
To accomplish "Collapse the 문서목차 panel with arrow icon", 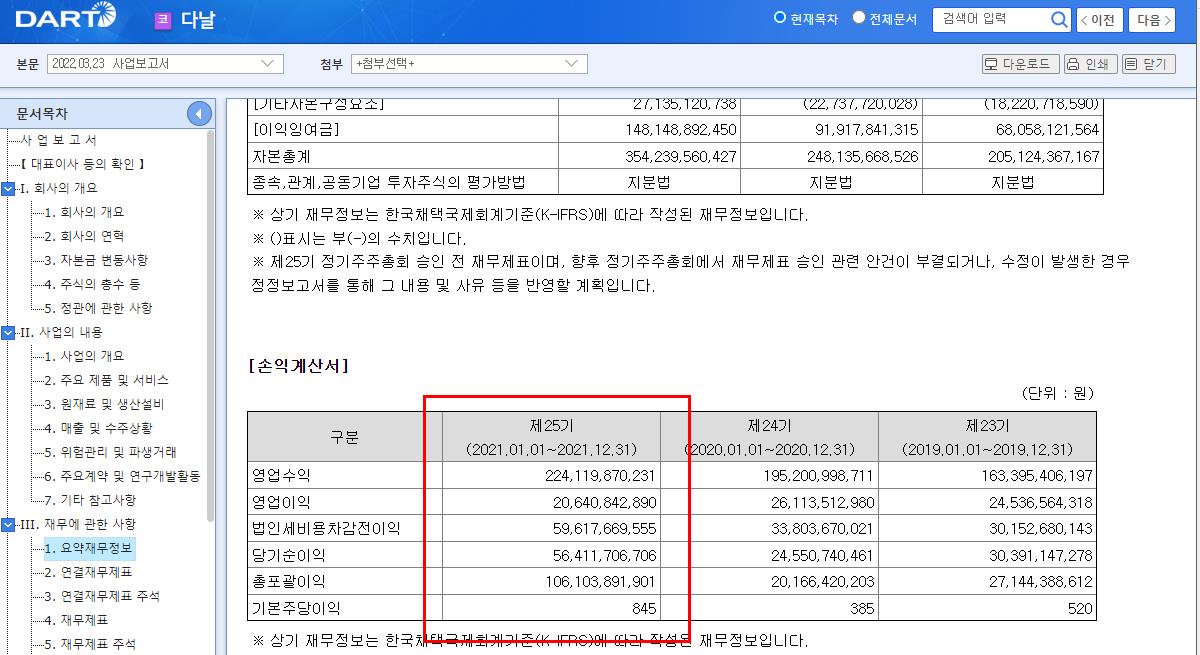I will coord(200,114).
